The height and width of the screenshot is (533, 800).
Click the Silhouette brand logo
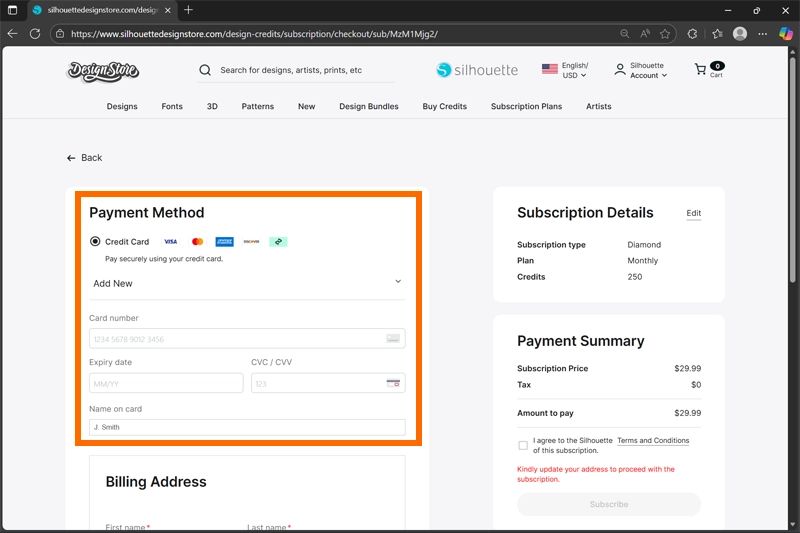[x=477, y=70]
